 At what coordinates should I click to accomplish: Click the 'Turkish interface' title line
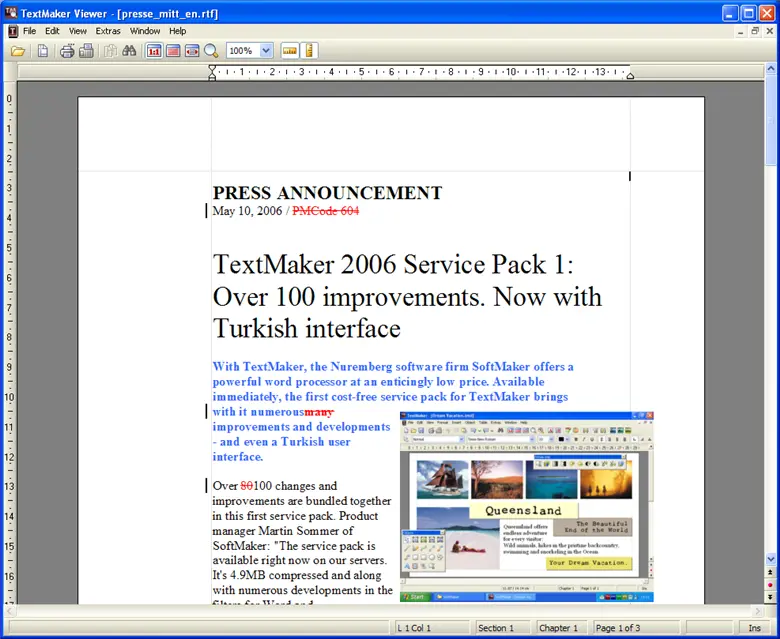click(x=306, y=329)
